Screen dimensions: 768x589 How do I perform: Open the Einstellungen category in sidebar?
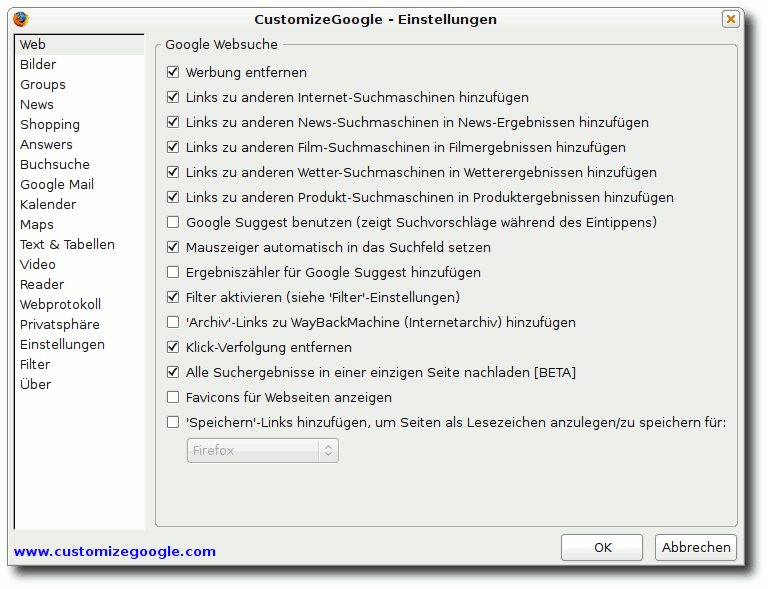(80, 345)
